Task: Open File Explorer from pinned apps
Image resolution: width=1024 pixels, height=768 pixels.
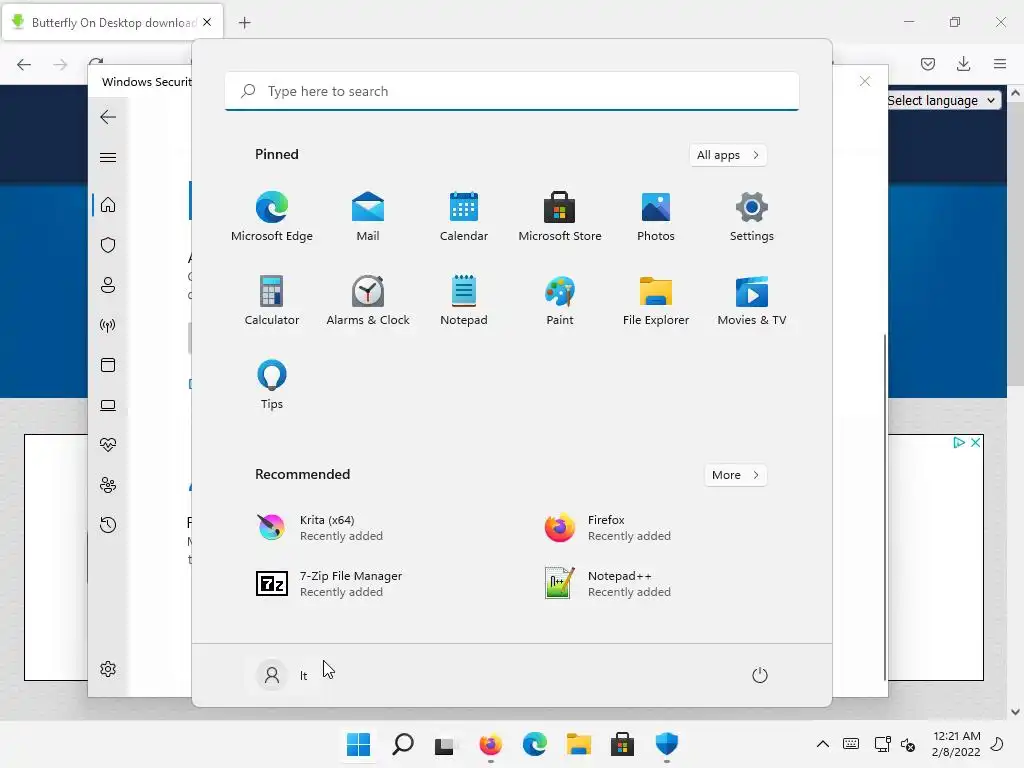Action: coord(656,300)
